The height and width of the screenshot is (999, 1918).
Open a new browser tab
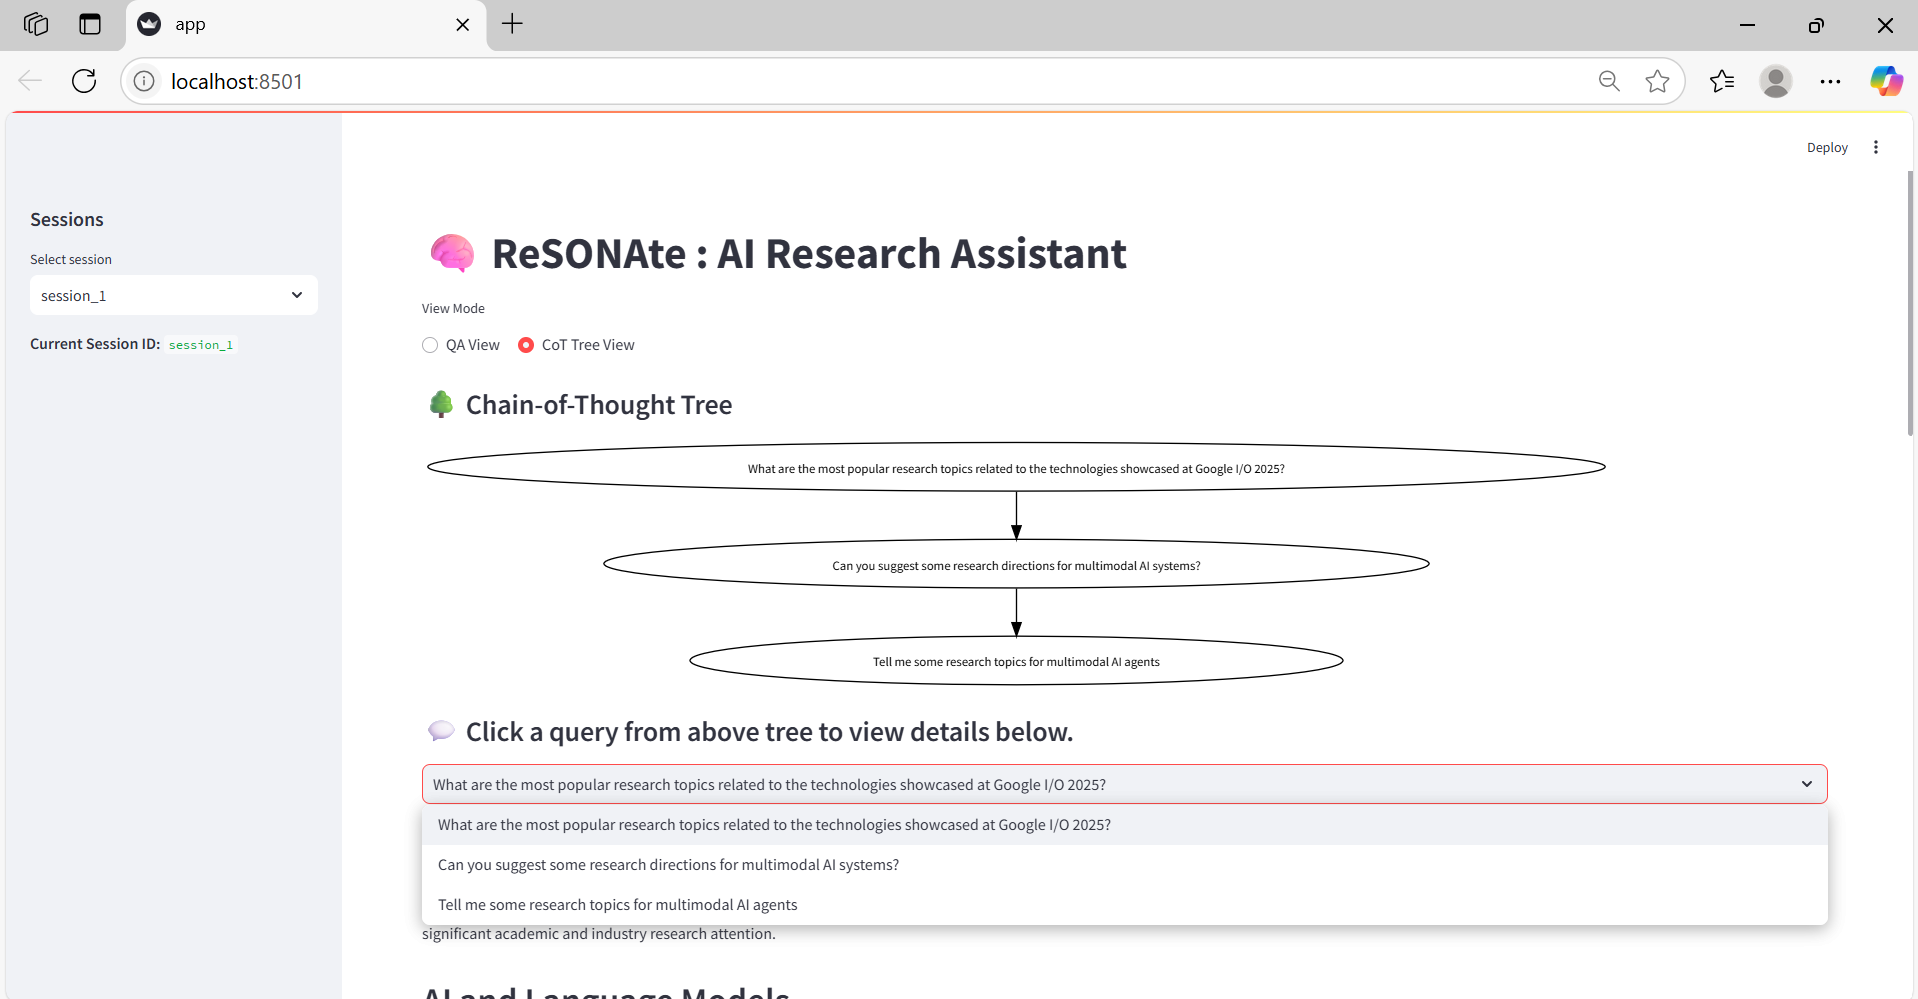(x=512, y=24)
